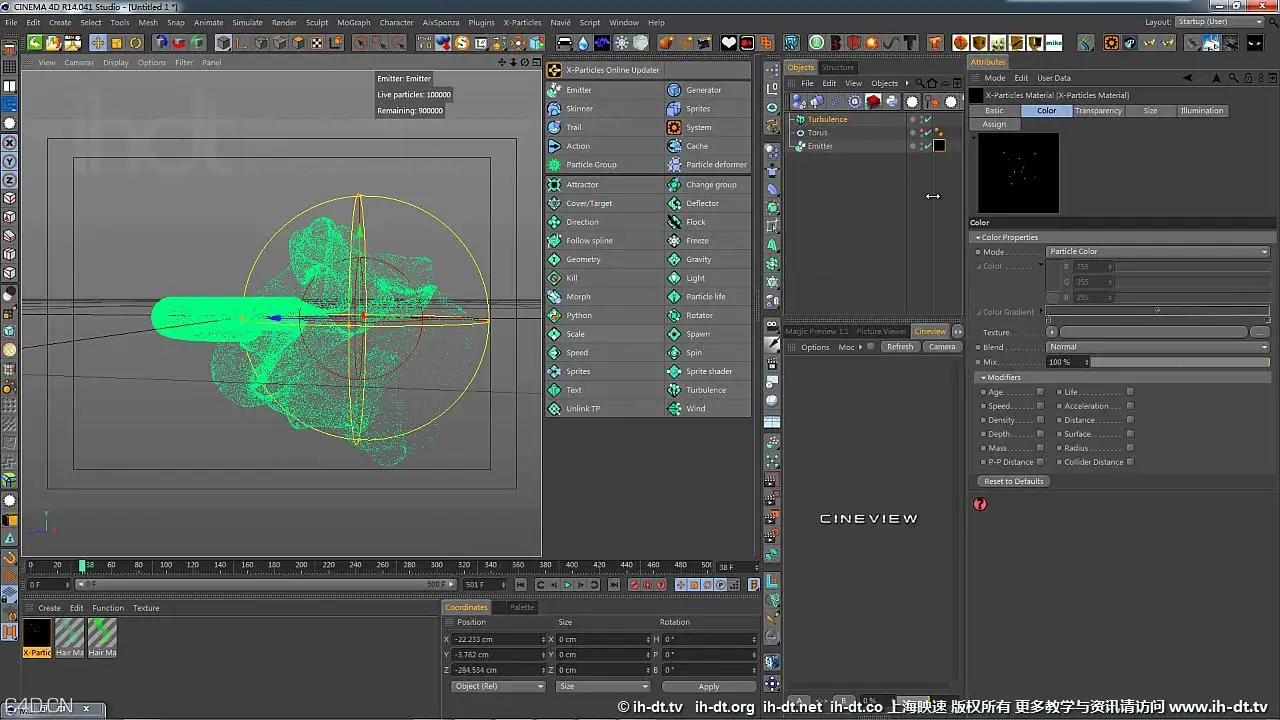Select the Scale tool icon
Viewport: 1280px width, 720px height.
117,43
